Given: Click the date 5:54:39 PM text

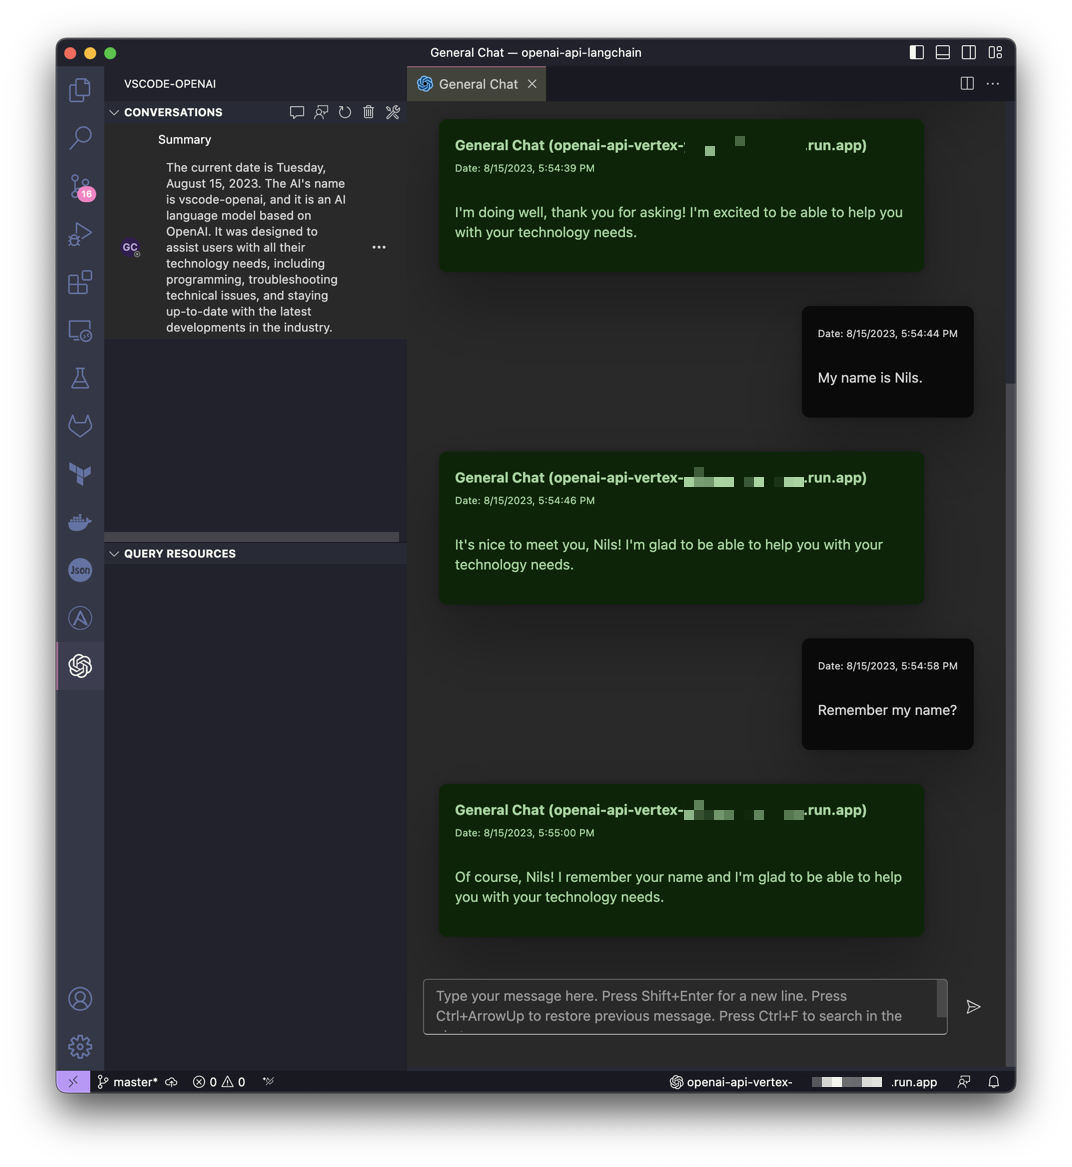Looking at the screenshot, I should coord(525,168).
